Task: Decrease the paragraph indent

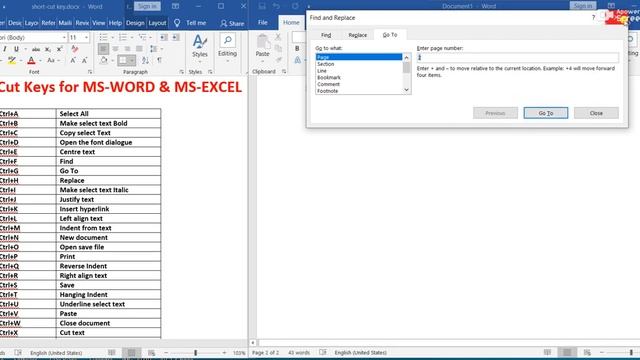Action: click(x=164, y=38)
